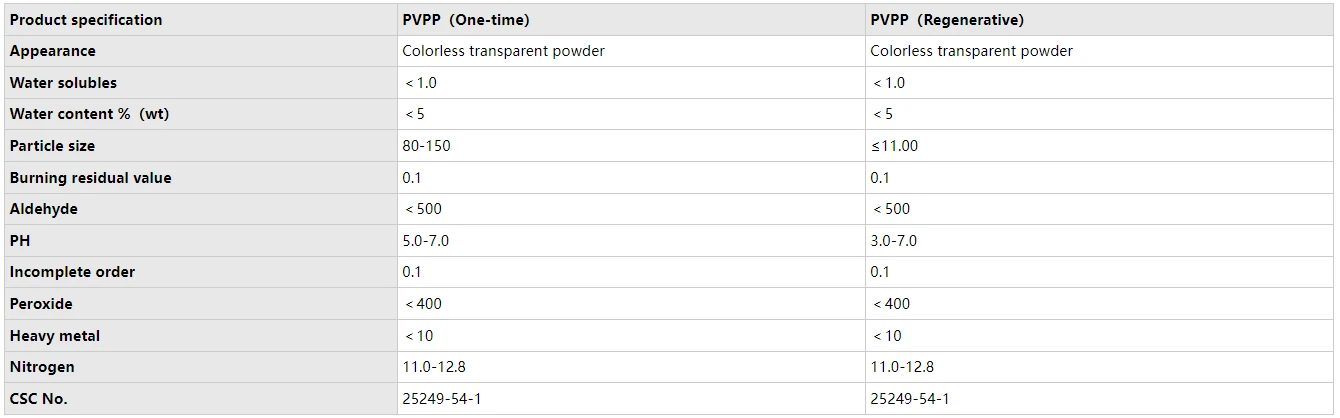Select the Product specification header cell

click(198, 20)
